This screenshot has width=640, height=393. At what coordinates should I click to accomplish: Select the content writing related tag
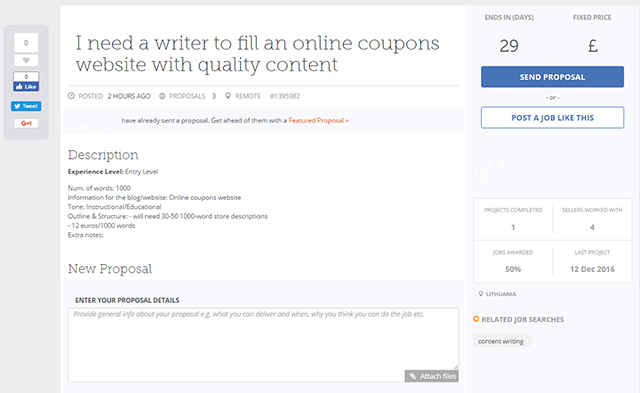pyautogui.click(x=501, y=341)
